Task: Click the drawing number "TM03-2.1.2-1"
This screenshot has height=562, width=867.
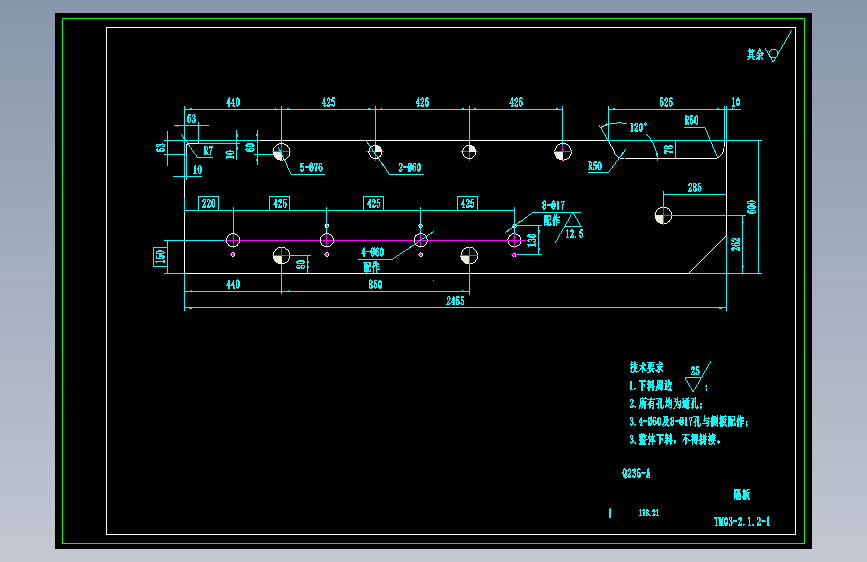Action: click(x=742, y=522)
